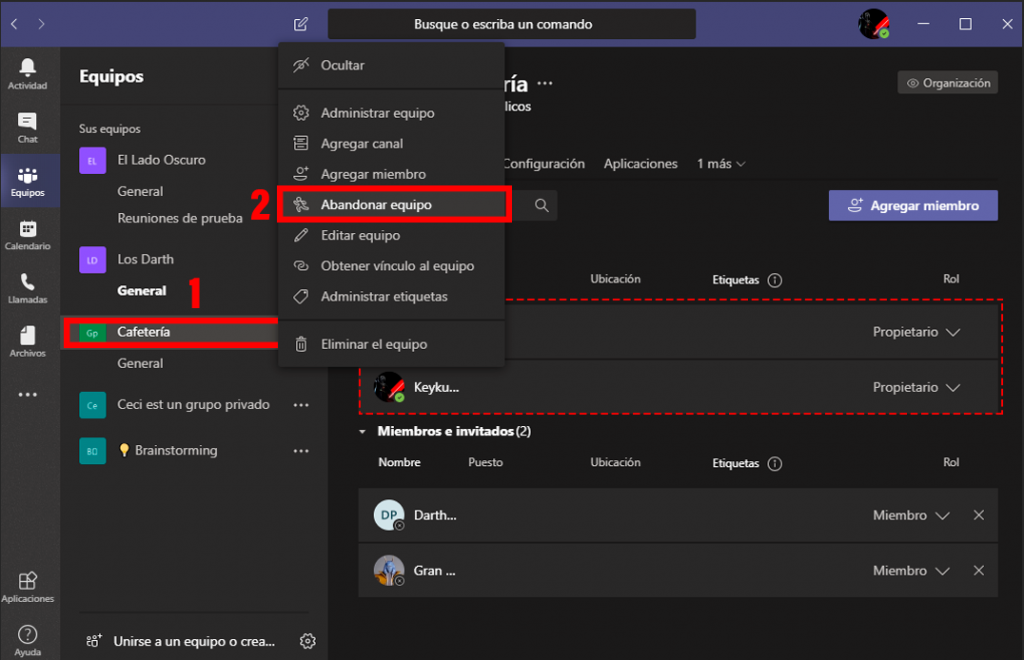Viewport: 1024px width, 660px height.
Task: Open the Archivos section
Action: pos(27,340)
